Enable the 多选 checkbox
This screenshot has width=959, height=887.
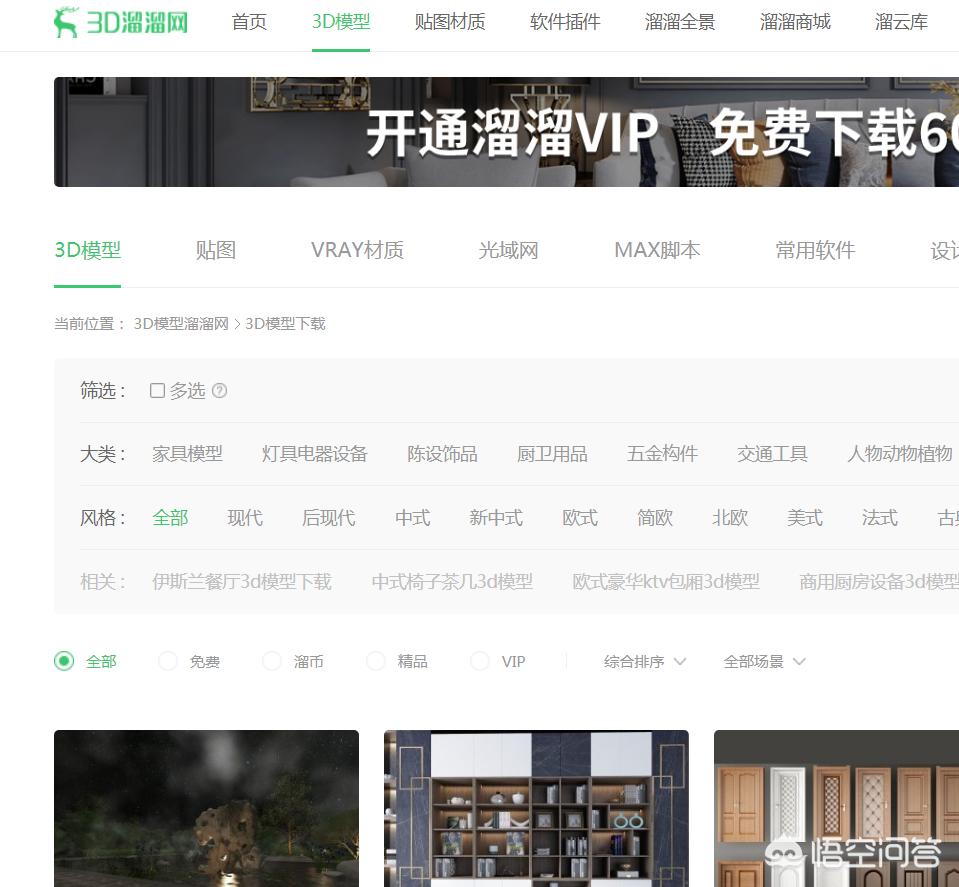tap(157, 391)
